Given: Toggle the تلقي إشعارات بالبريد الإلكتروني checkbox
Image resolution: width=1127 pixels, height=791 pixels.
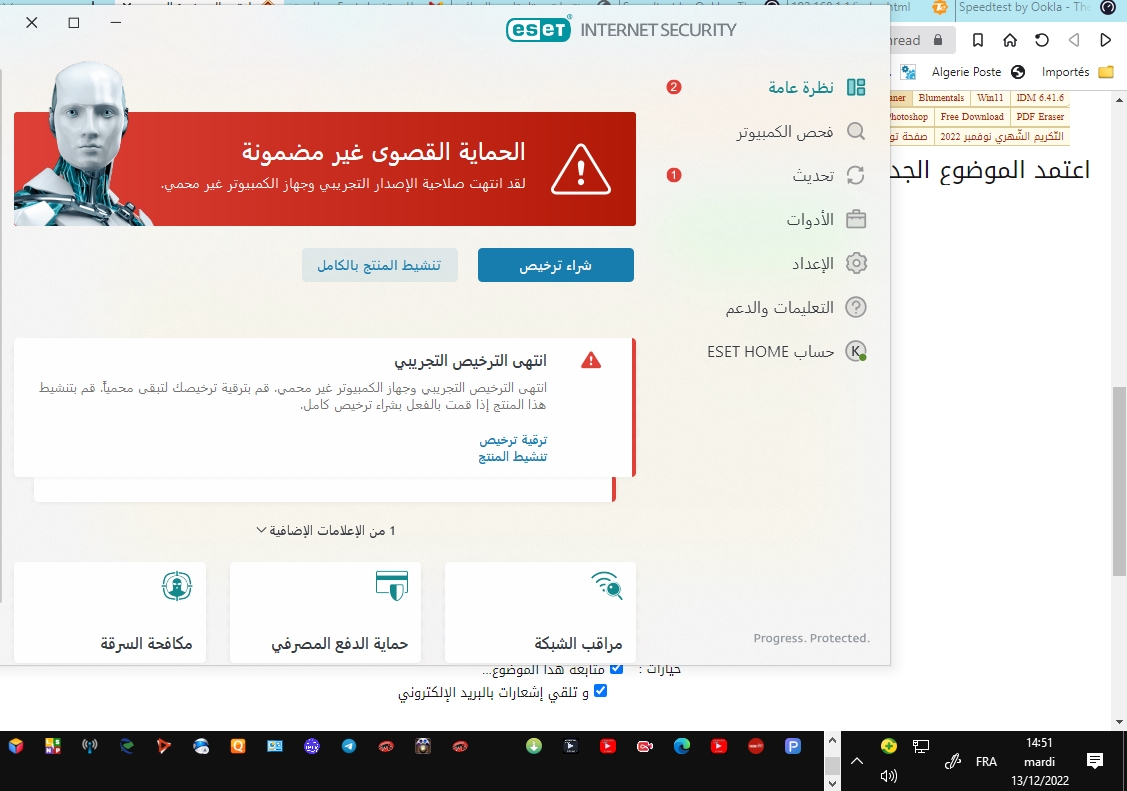Looking at the screenshot, I should pos(600,690).
